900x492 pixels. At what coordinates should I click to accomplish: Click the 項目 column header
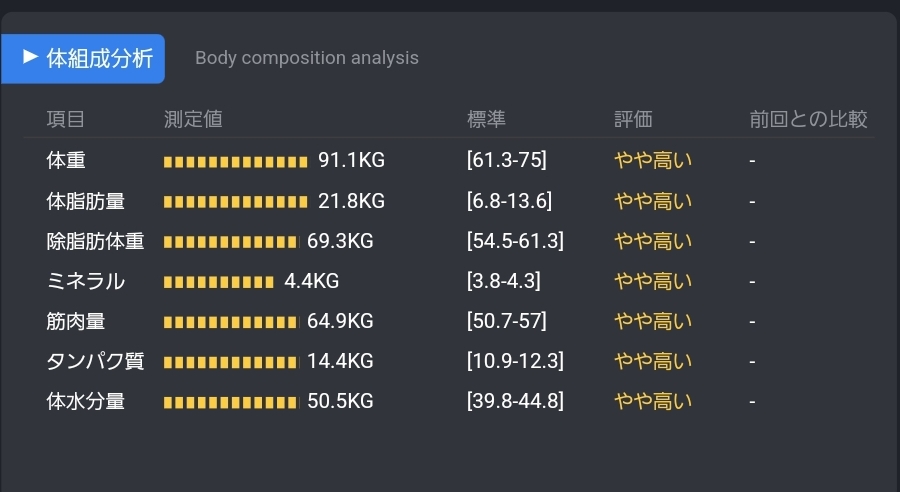[65, 119]
